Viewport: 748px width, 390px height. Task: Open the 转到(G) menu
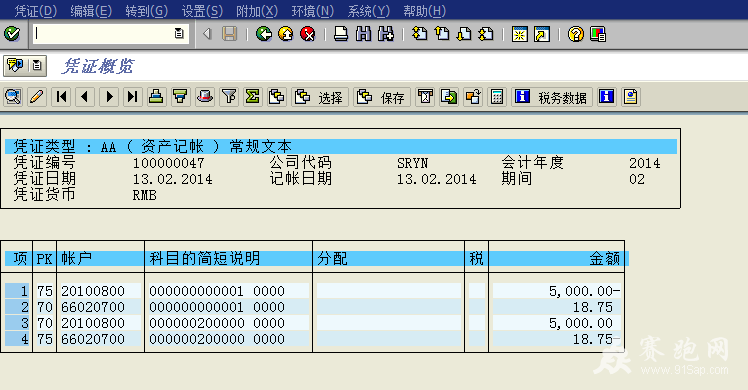point(146,10)
